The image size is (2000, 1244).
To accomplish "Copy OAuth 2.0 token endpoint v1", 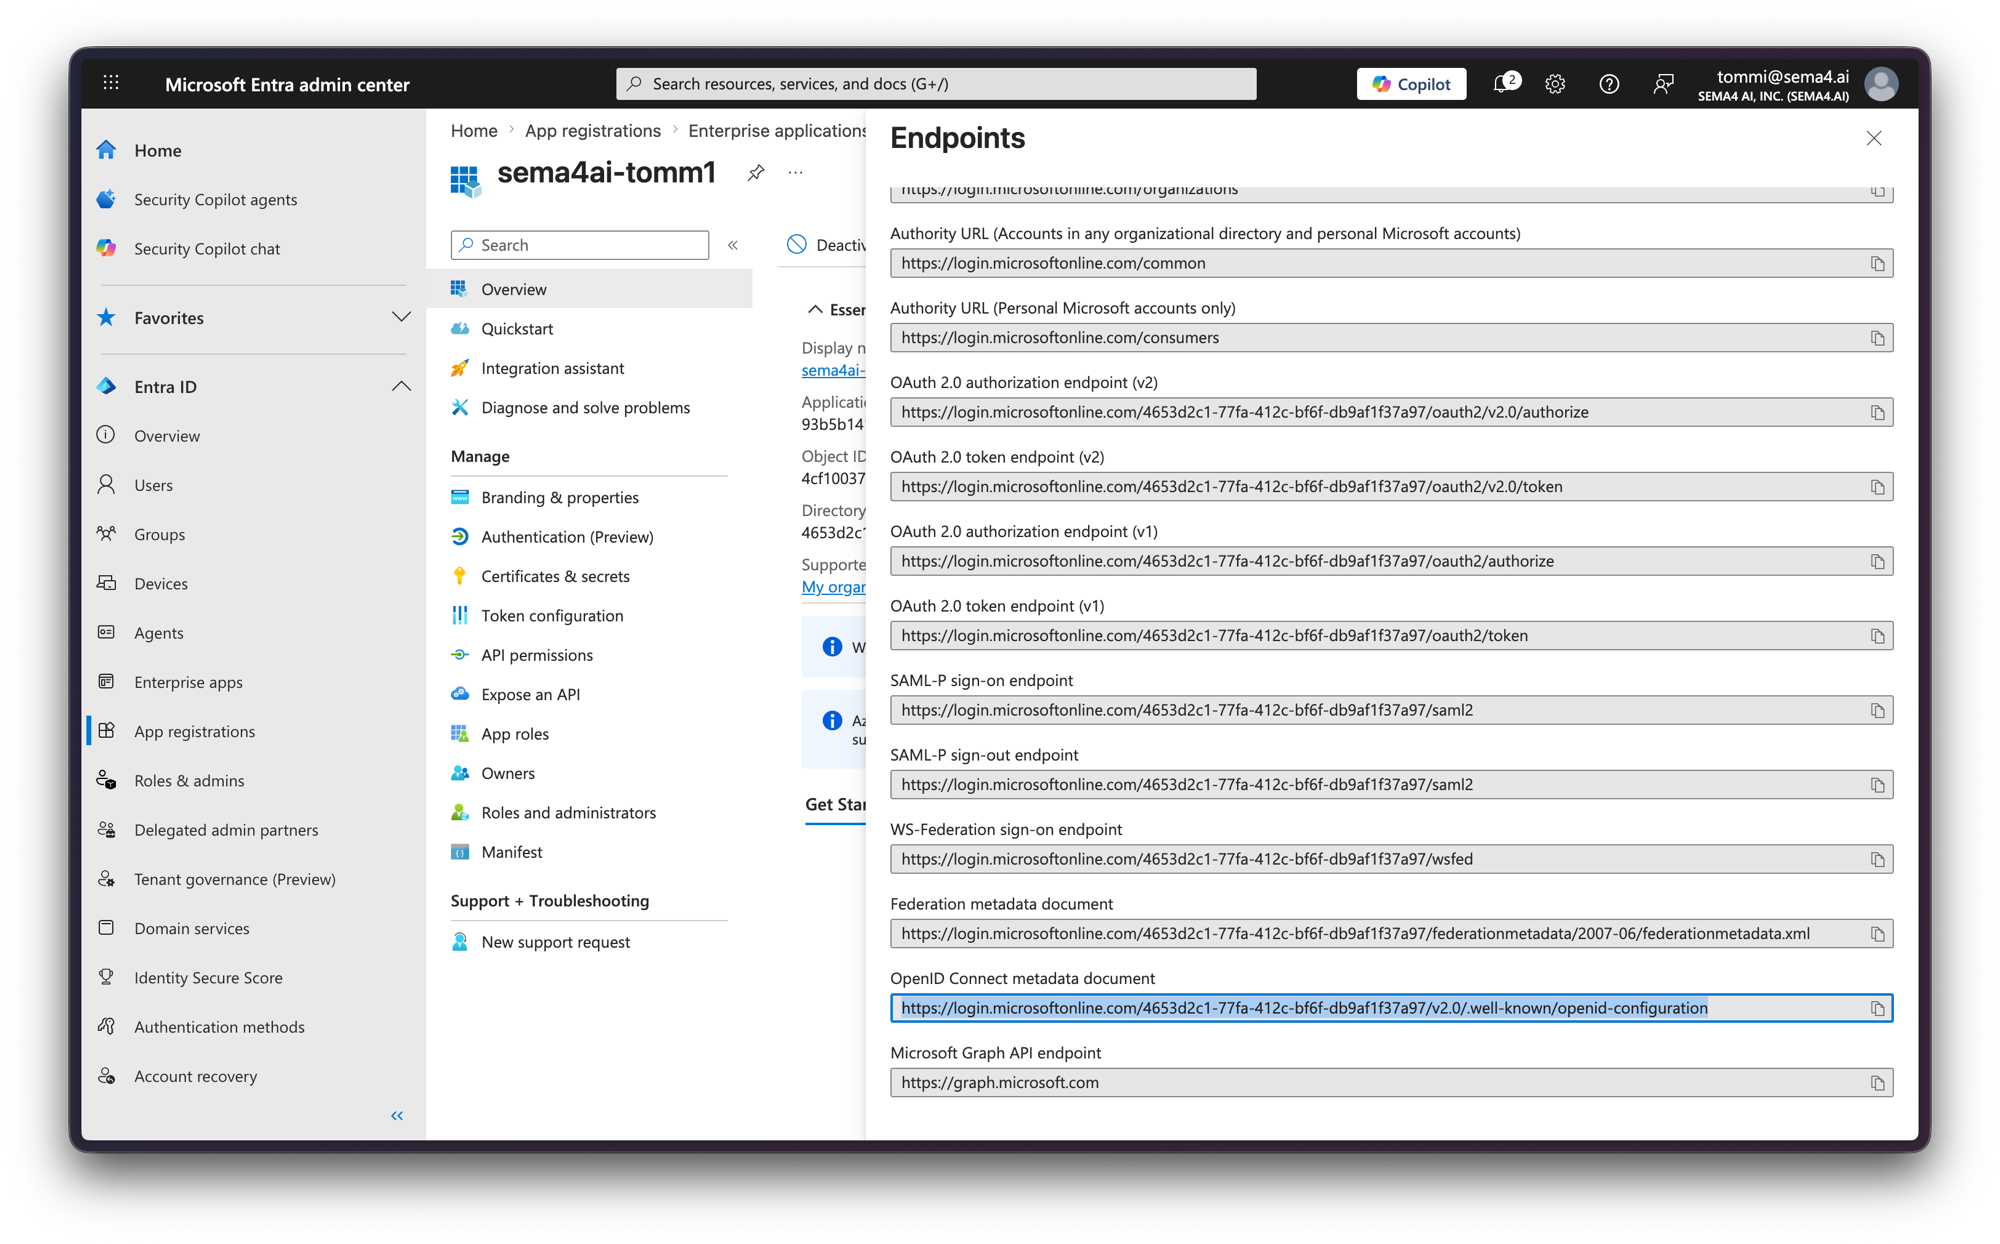I will 1877,636.
